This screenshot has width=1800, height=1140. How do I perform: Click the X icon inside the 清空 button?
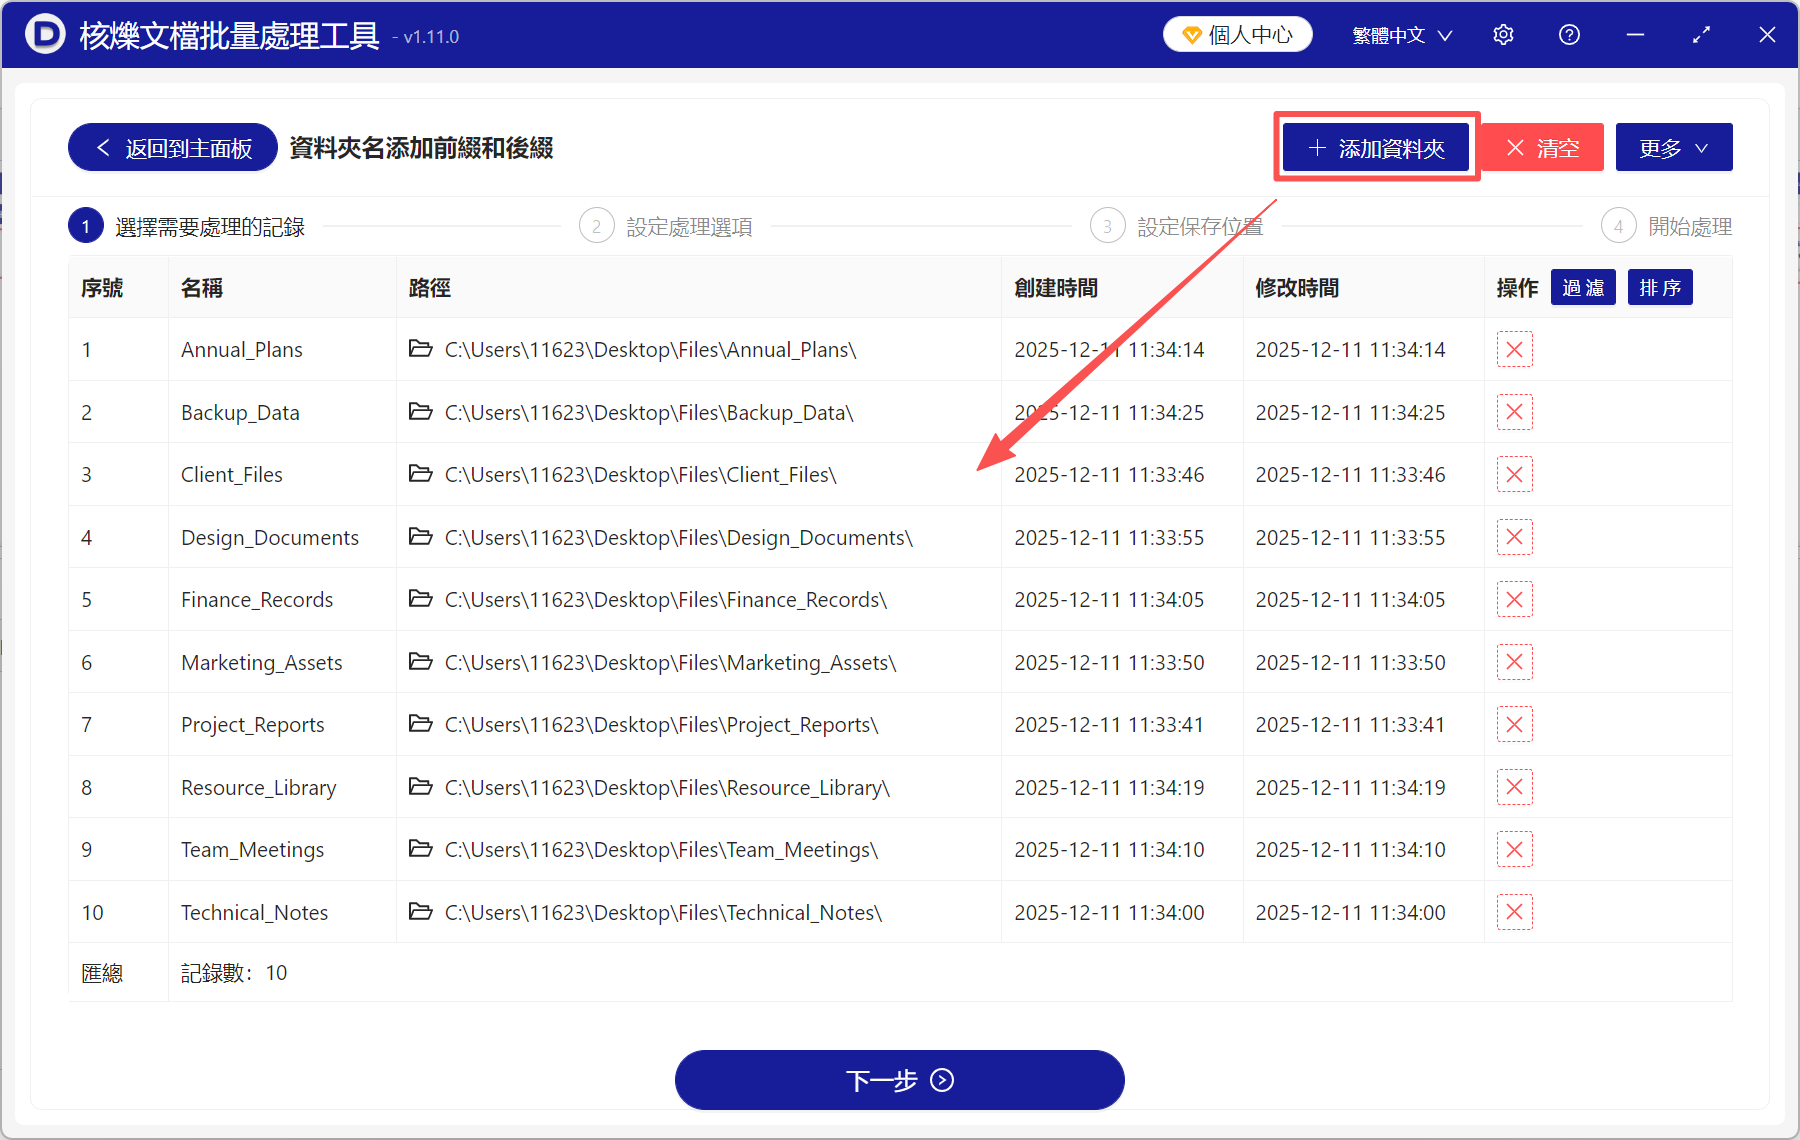tap(1515, 147)
